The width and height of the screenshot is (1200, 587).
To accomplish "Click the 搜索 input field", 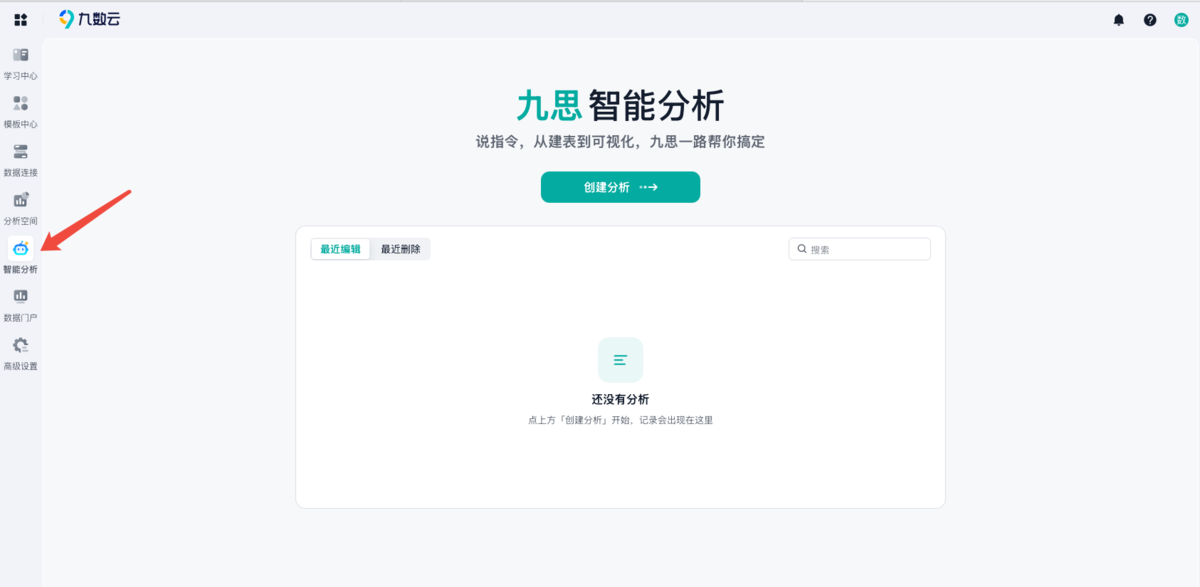I will click(860, 249).
